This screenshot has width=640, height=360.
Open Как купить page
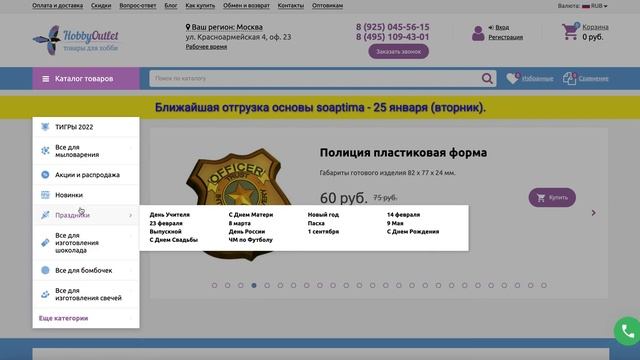pos(200,6)
